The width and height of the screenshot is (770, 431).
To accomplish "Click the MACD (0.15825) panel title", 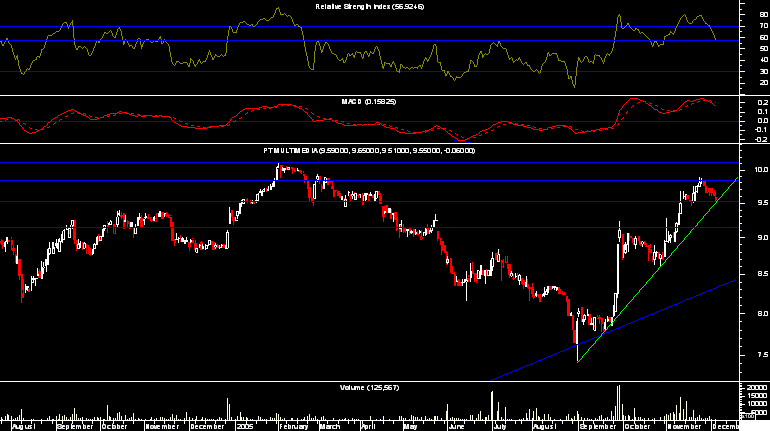I will pyautogui.click(x=369, y=102).
